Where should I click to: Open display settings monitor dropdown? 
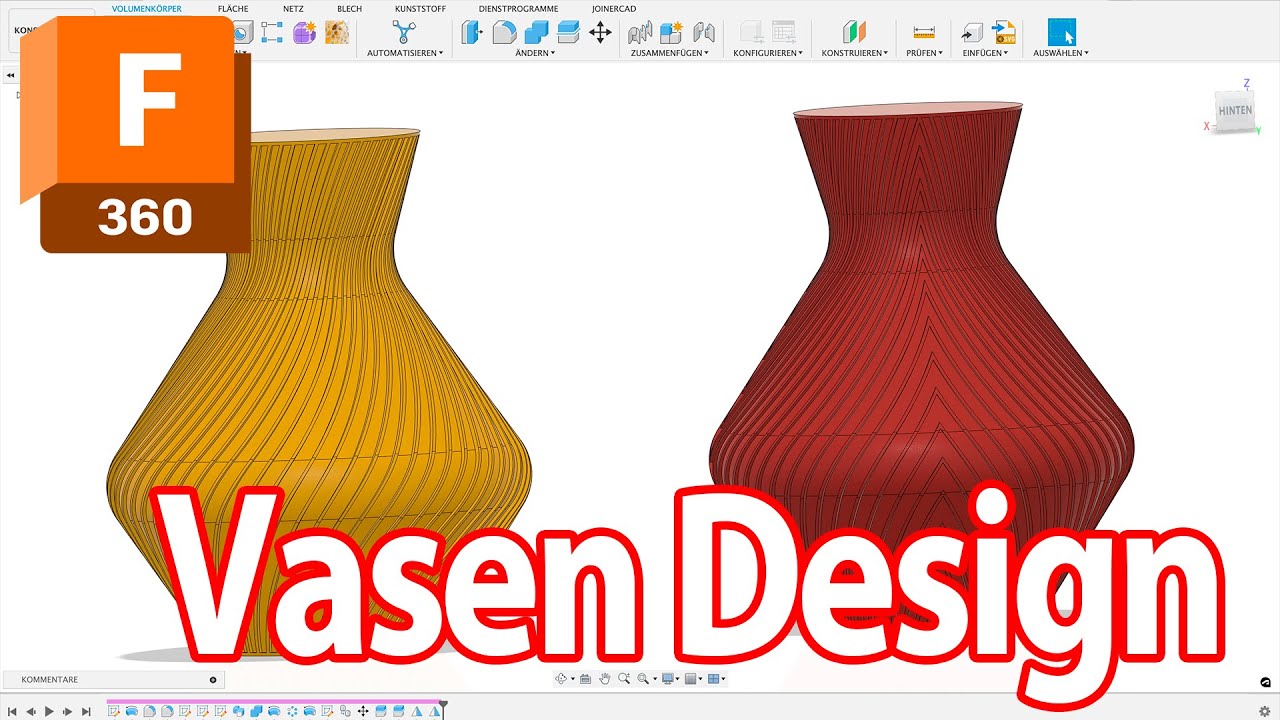677,679
